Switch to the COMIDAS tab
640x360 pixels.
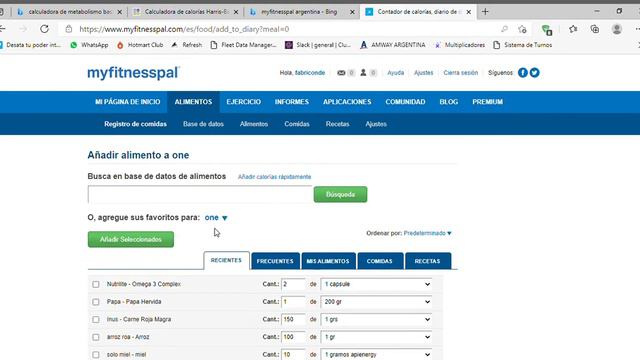pyautogui.click(x=380, y=261)
